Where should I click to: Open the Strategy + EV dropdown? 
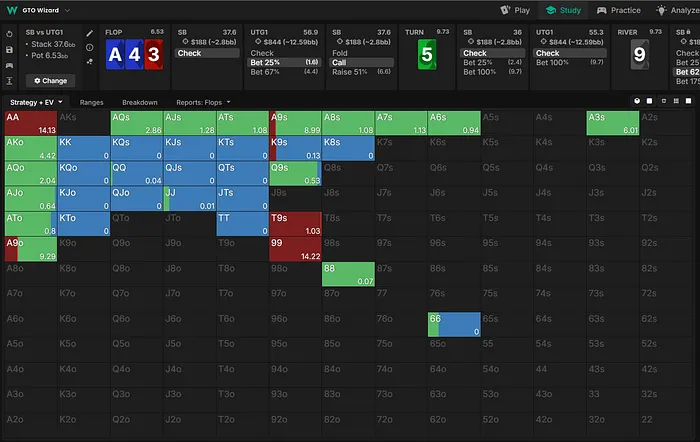(x=36, y=102)
